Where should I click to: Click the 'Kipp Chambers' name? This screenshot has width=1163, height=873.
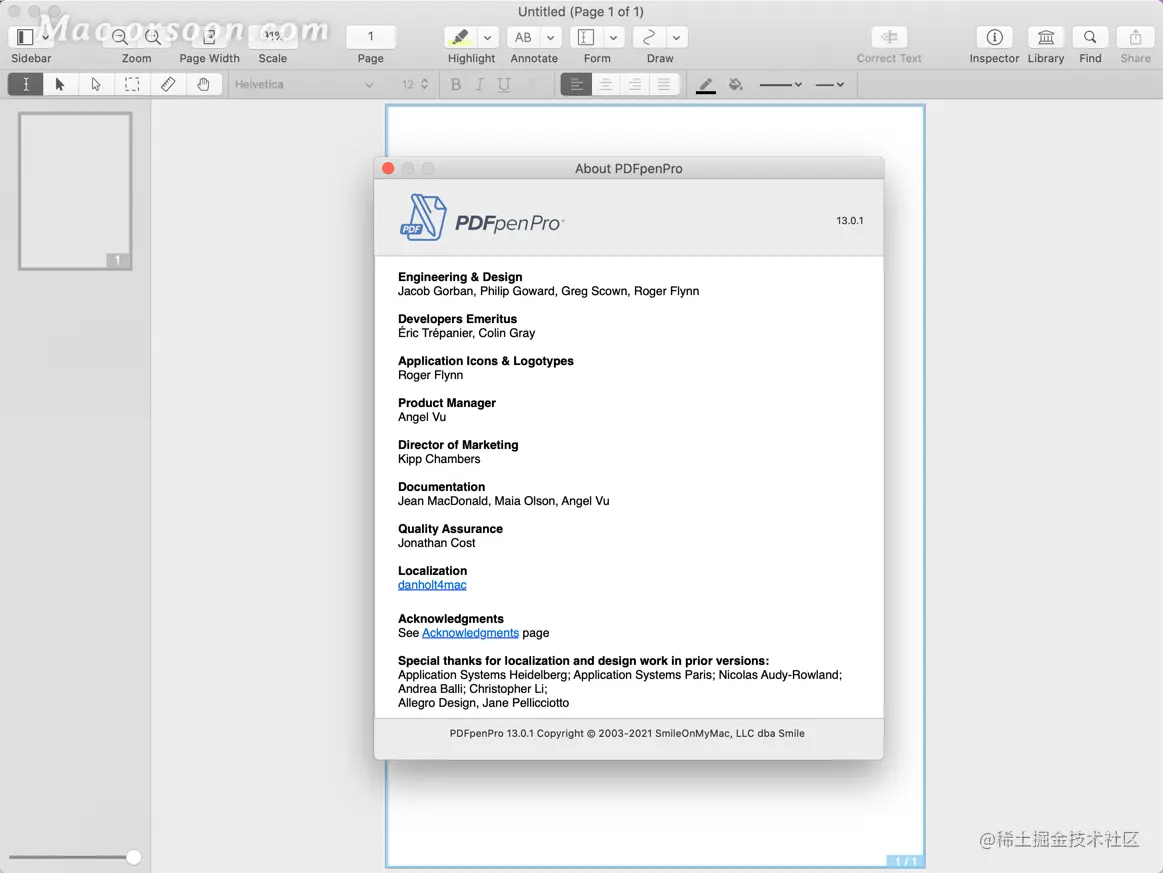tap(438, 459)
